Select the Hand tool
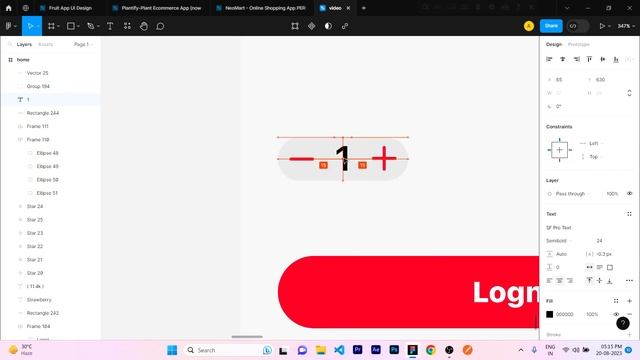Screen dimensions: 640x360 click(144, 26)
